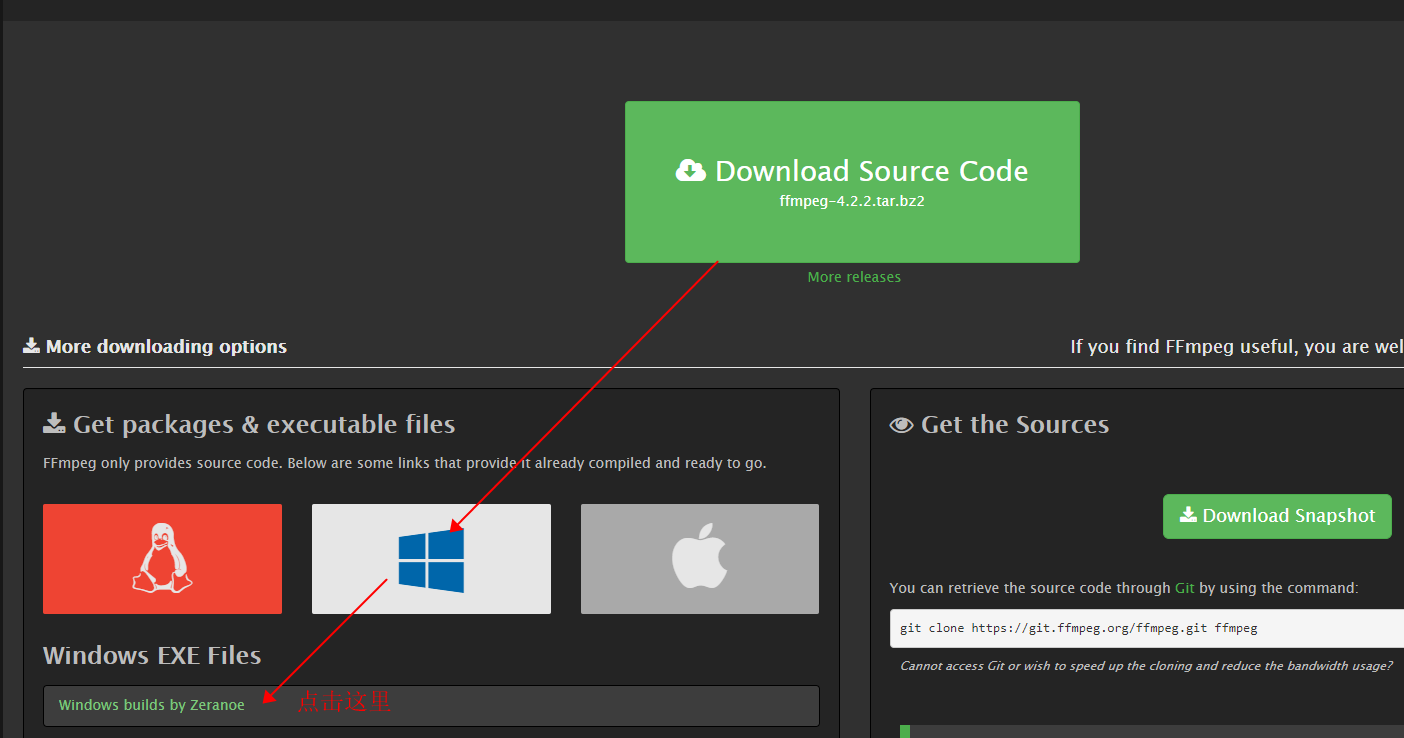Image resolution: width=1404 pixels, height=738 pixels.
Task: Click the ffmpeg-4.2.2.tar.bz2 filename text
Action: click(852, 200)
